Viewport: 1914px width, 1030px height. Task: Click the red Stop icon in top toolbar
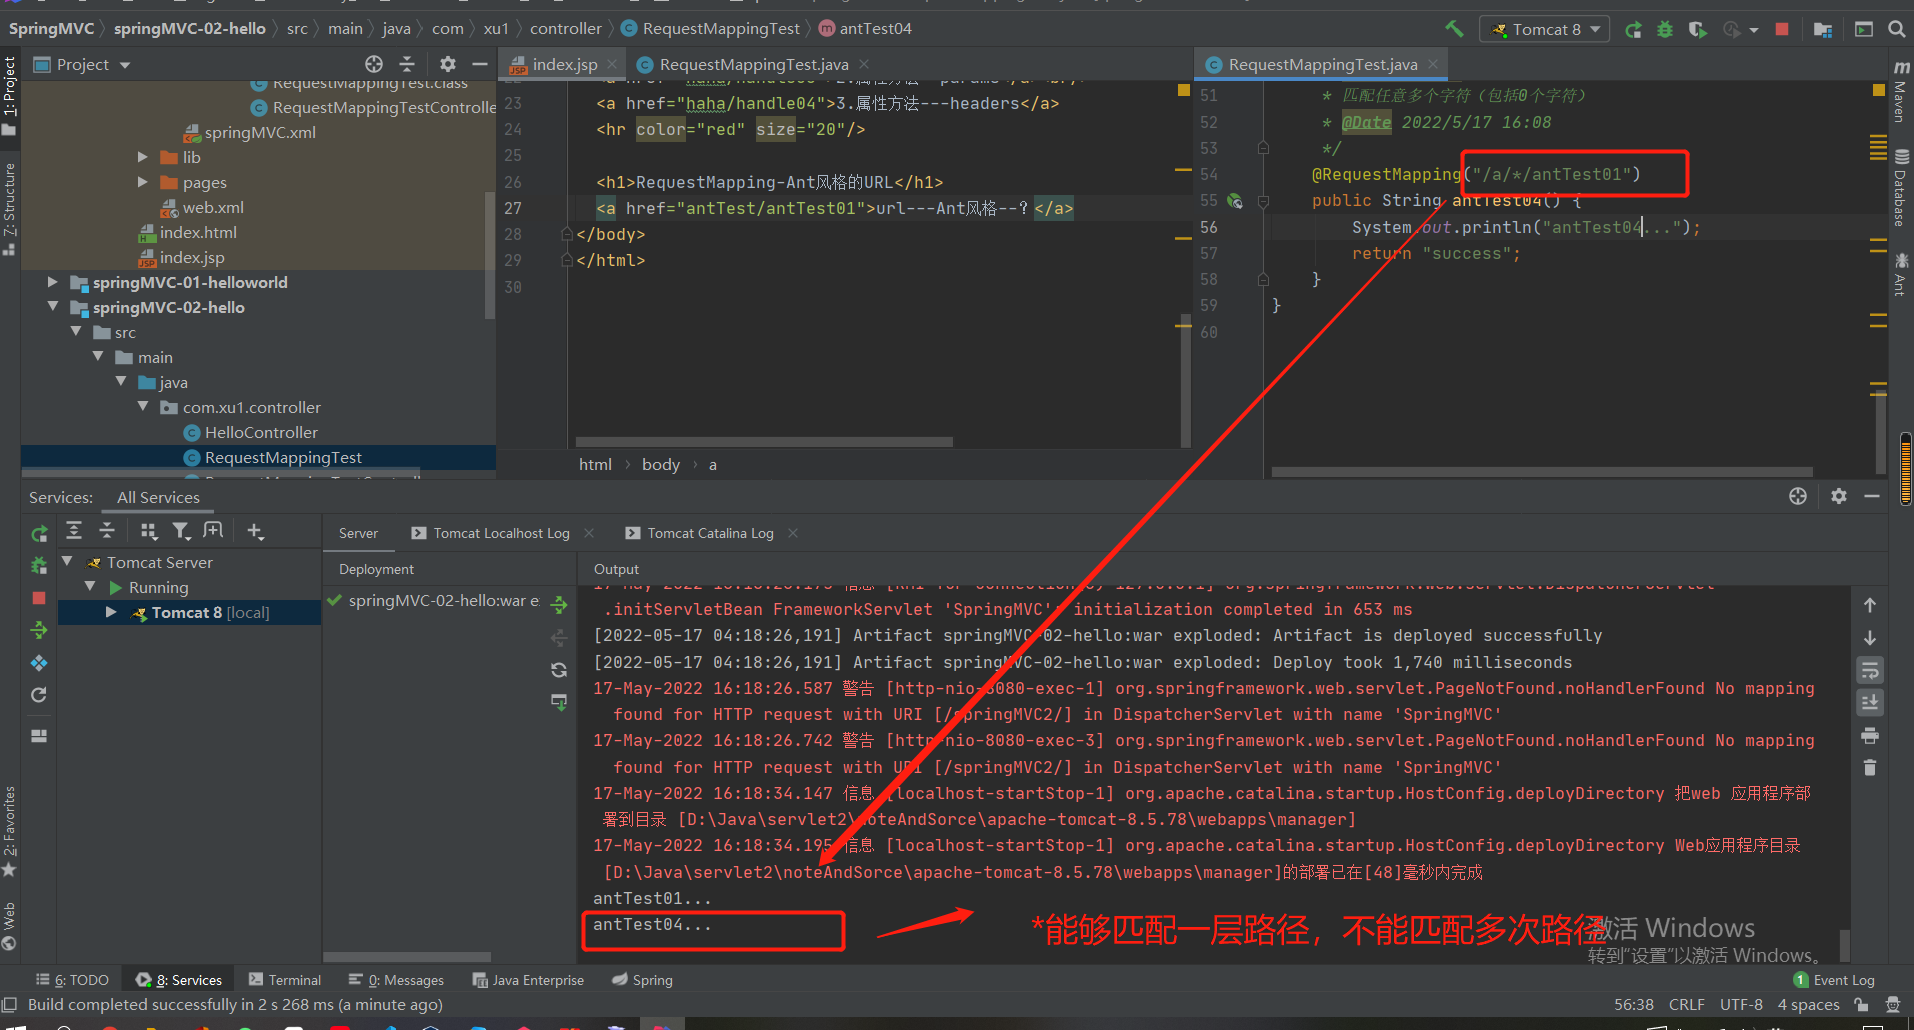coord(1781,29)
